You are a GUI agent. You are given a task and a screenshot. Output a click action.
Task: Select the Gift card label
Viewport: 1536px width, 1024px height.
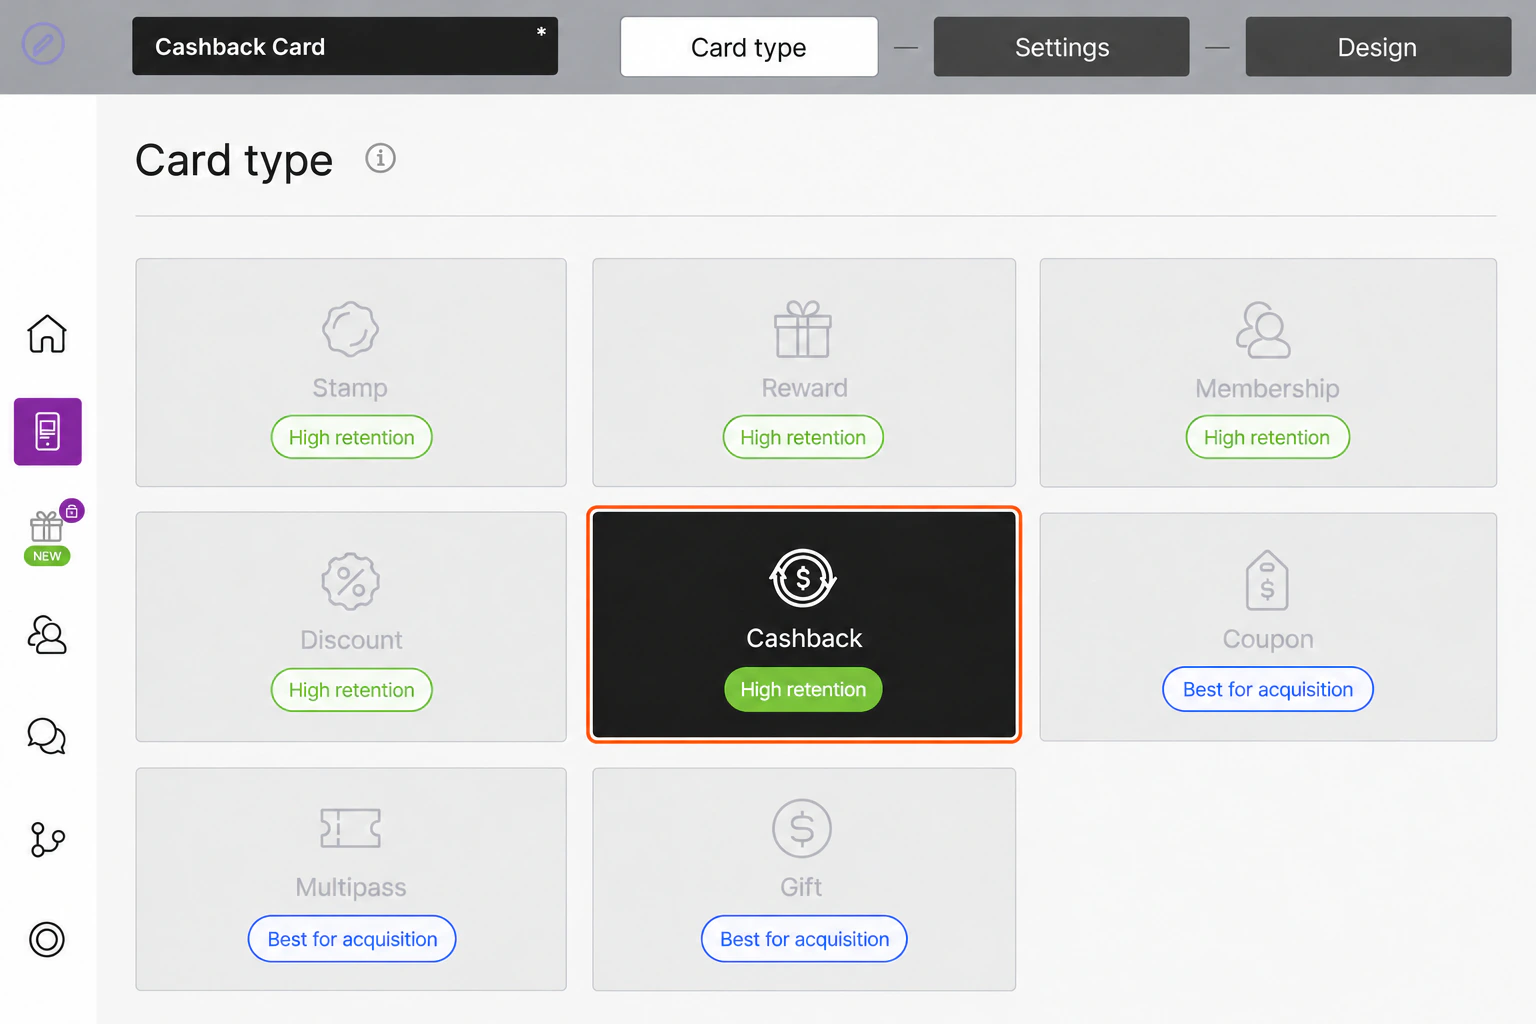801,887
